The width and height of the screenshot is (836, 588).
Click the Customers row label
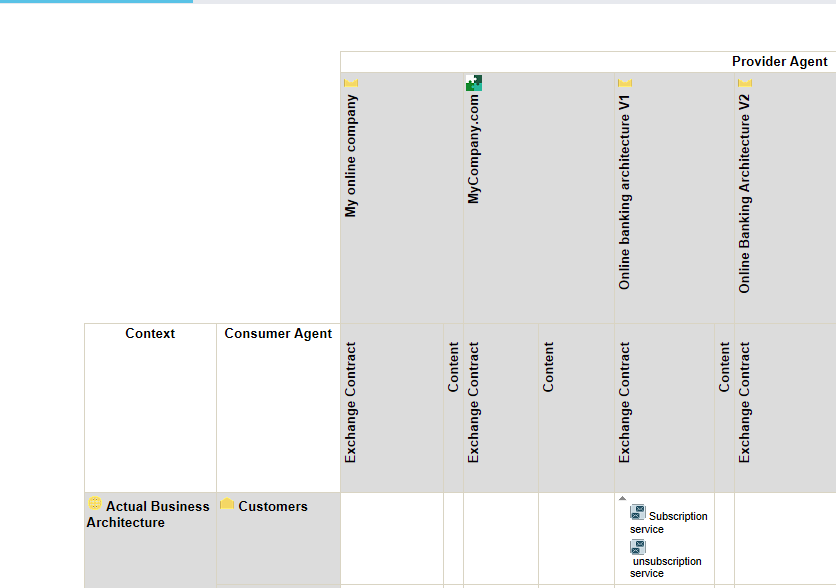click(x=273, y=507)
